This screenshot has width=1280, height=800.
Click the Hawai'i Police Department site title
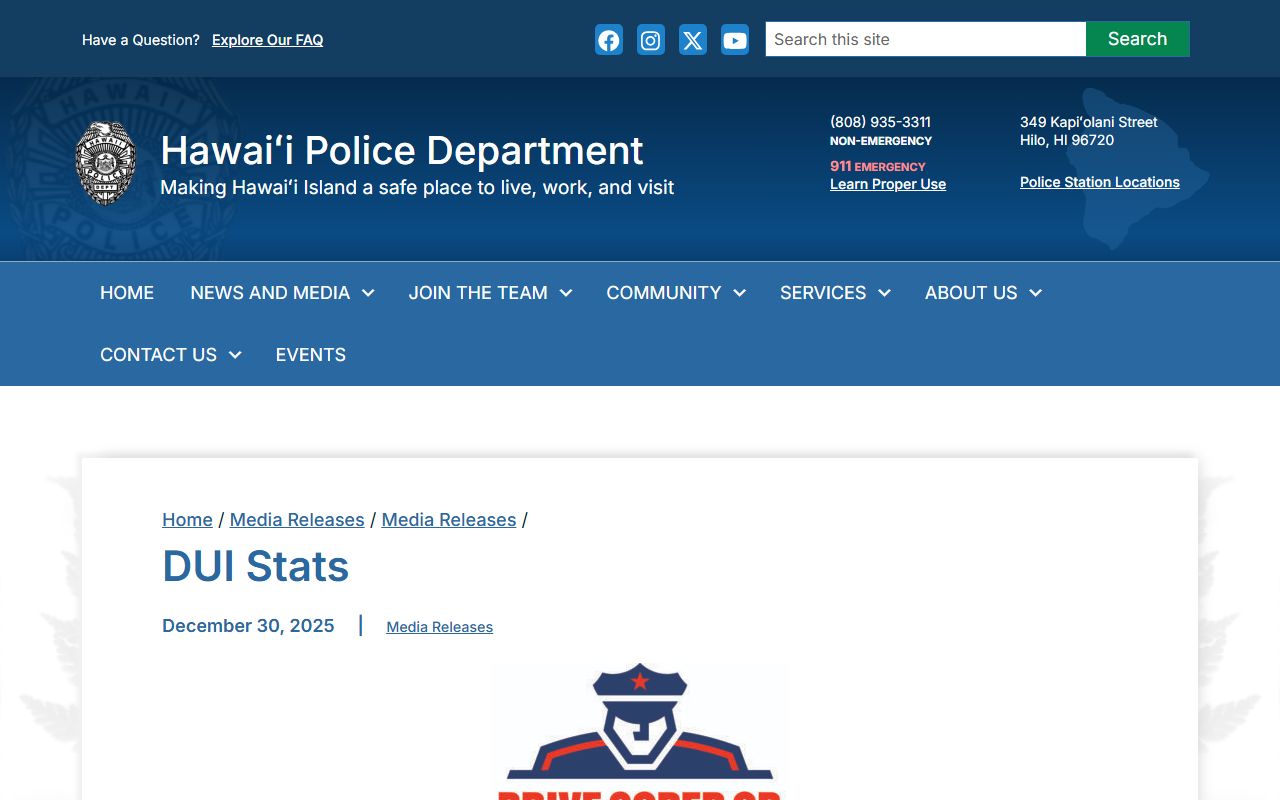(402, 151)
